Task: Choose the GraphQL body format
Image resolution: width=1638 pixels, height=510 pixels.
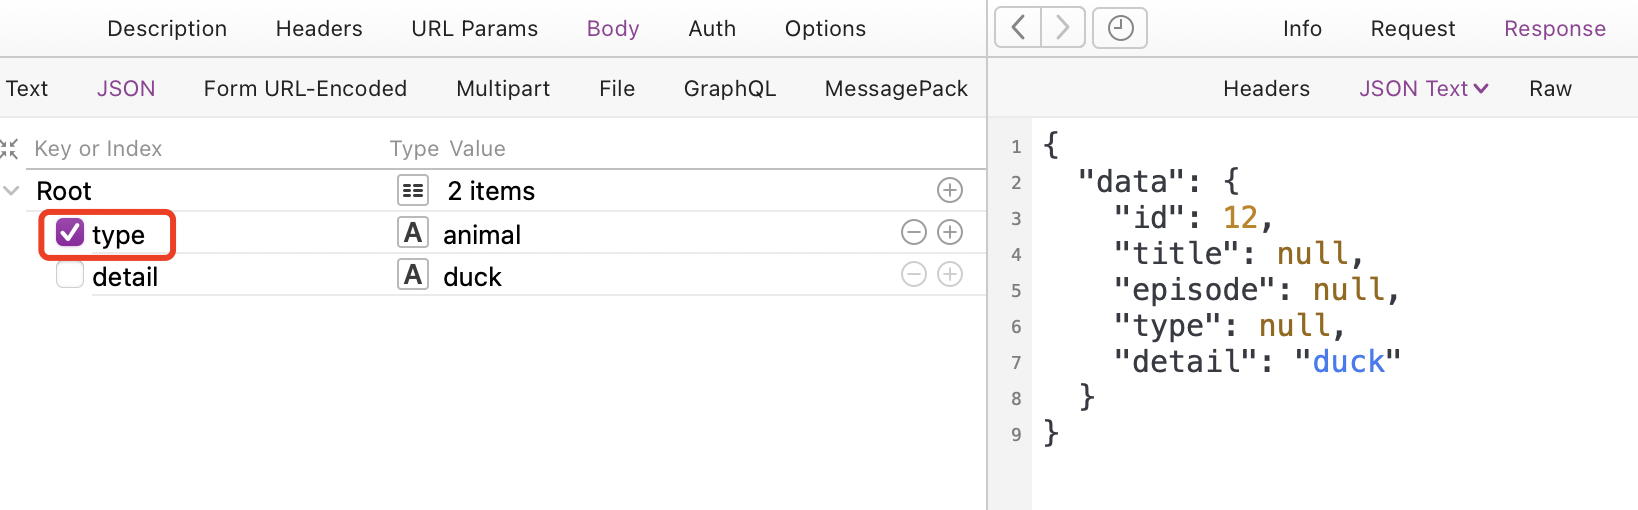Action: 730,88
